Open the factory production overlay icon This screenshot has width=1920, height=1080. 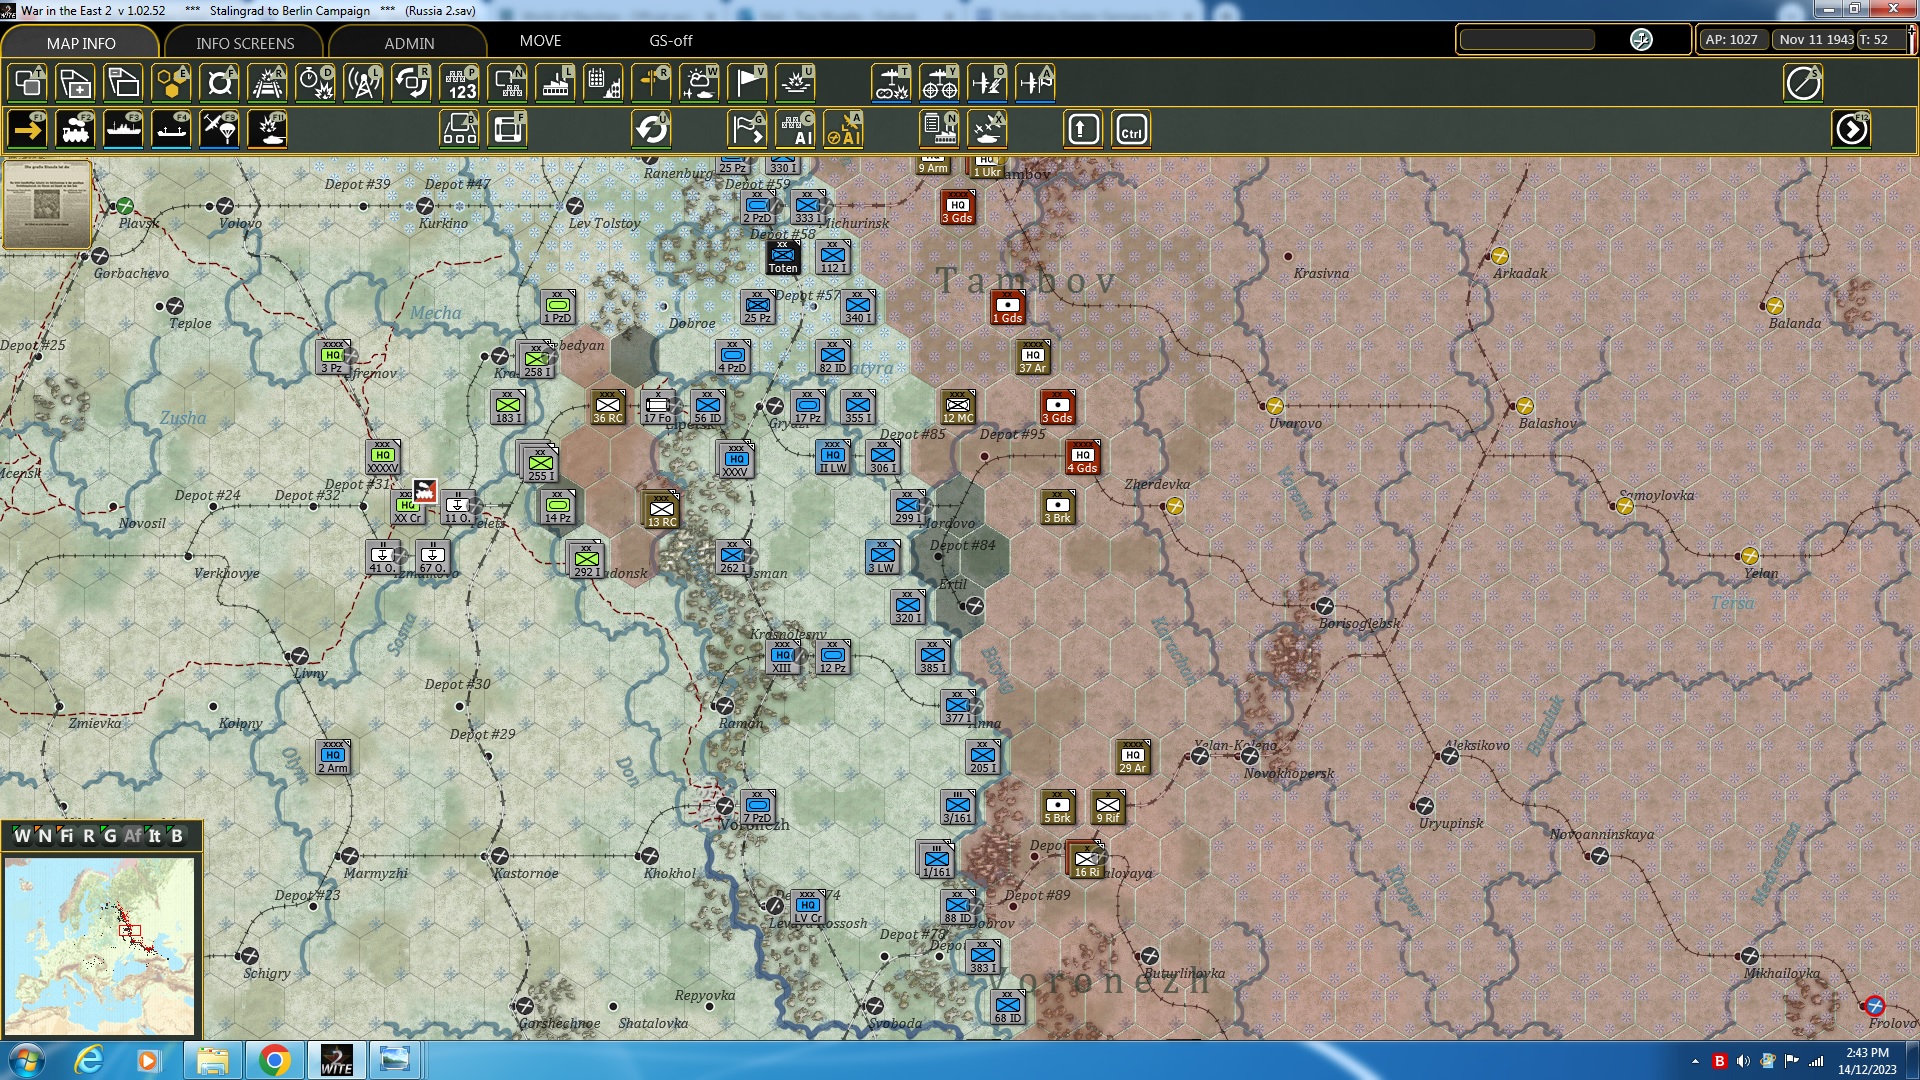(555, 83)
